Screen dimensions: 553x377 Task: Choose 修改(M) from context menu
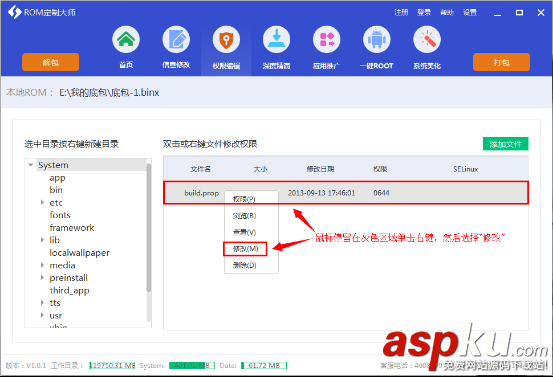pos(245,249)
